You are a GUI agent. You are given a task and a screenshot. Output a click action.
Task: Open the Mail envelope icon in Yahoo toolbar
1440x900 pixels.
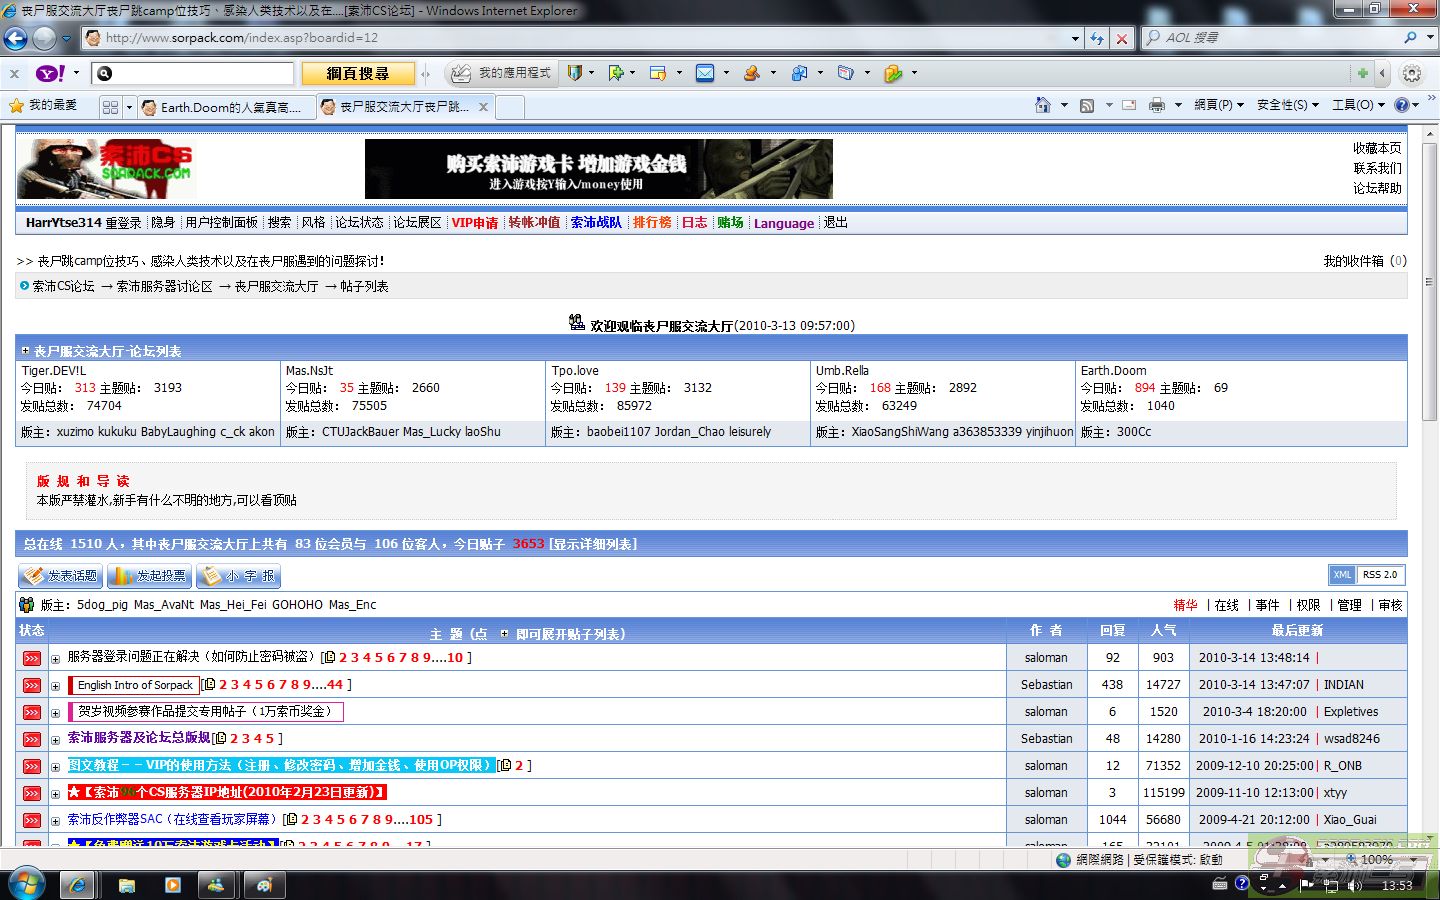coord(705,73)
